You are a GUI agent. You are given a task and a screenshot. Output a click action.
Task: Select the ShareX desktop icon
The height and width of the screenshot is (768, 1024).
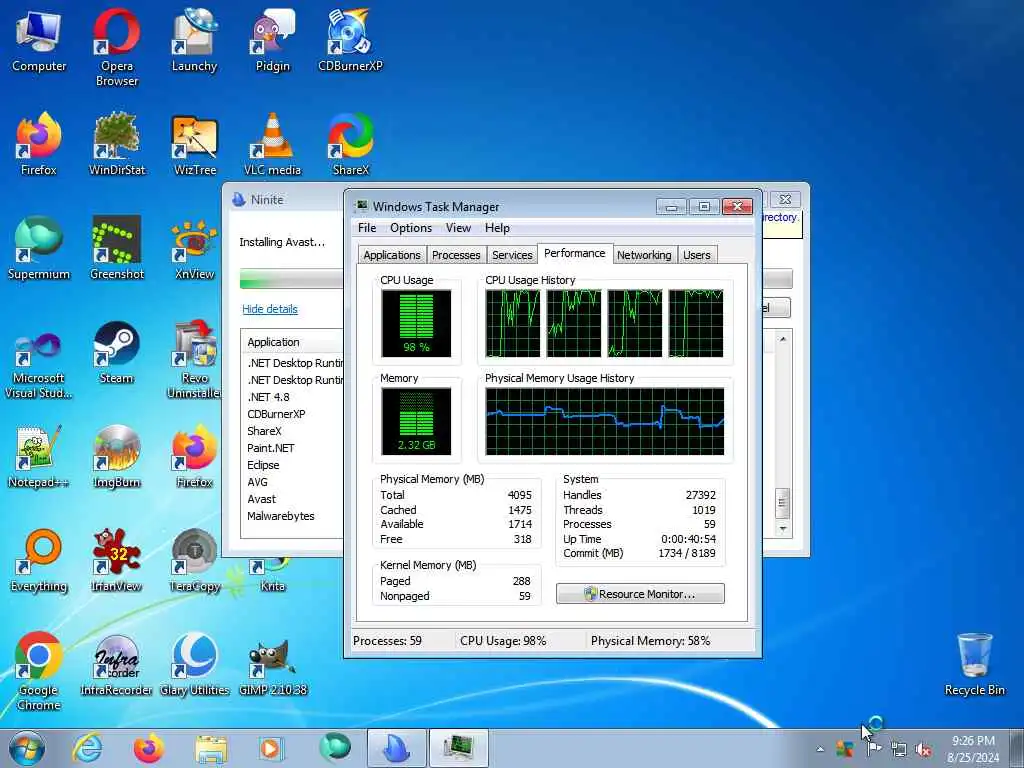(350, 144)
